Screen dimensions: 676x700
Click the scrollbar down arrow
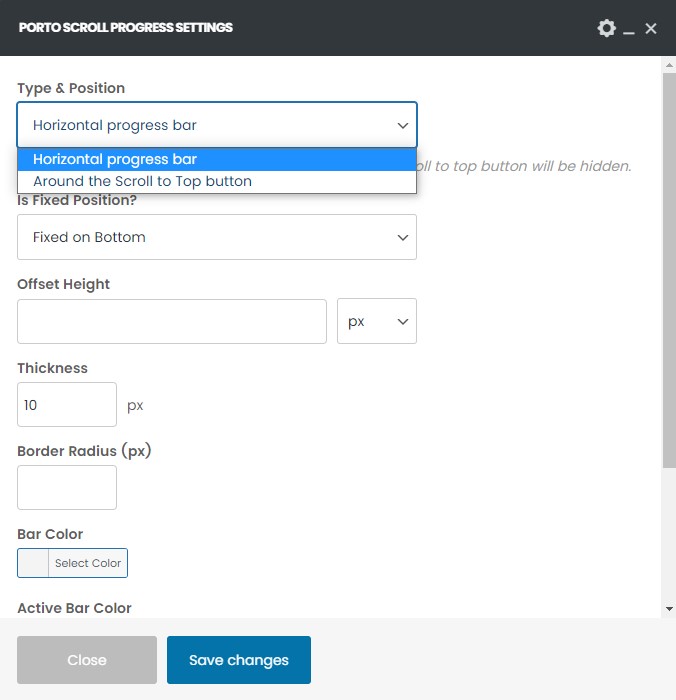coord(668,609)
